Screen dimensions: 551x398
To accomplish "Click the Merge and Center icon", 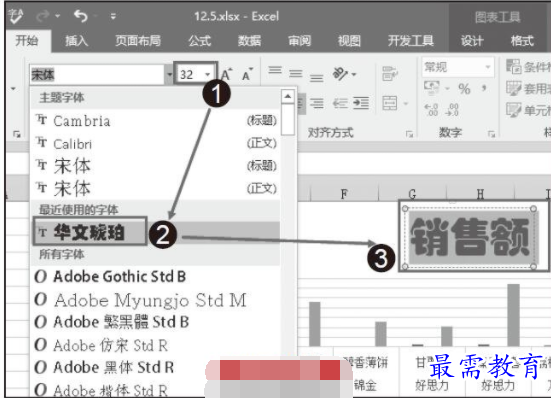I will [x=390, y=103].
